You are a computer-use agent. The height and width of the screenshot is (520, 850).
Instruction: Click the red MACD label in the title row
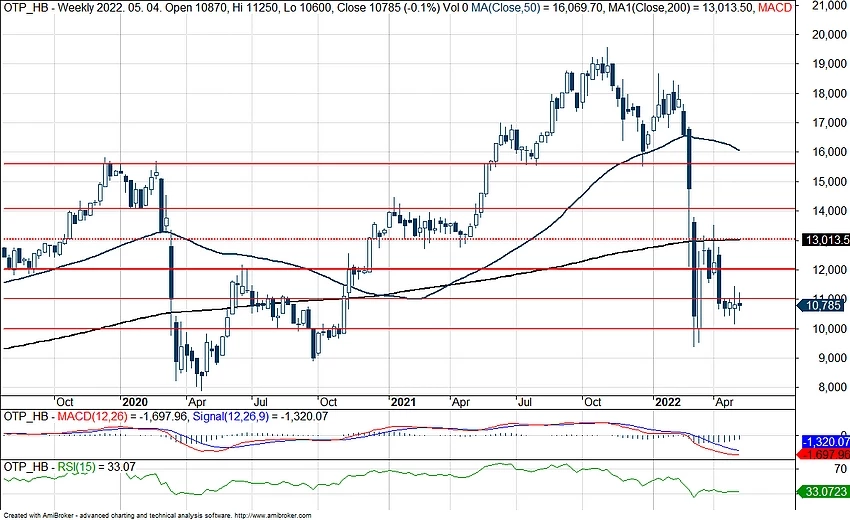point(775,8)
